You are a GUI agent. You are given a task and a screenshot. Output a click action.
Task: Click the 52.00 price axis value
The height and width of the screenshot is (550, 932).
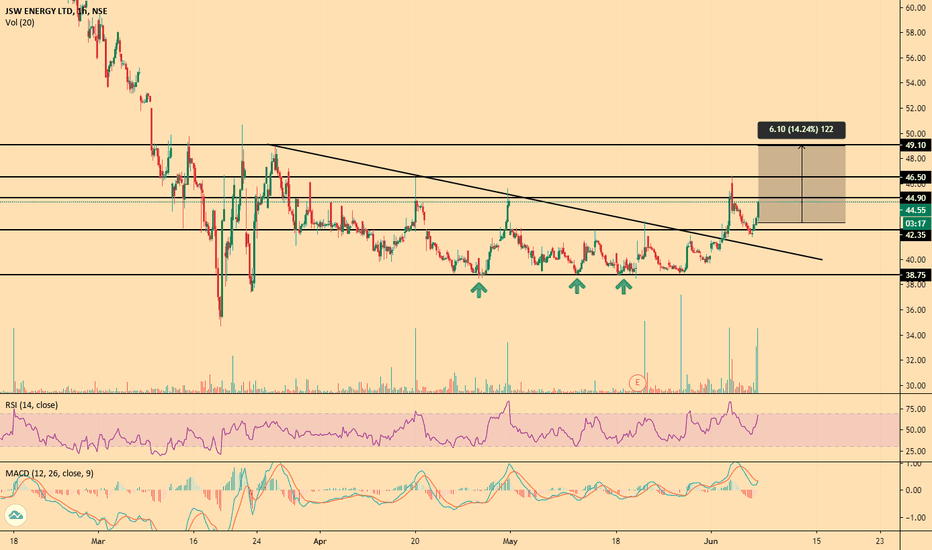click(915, 108)
